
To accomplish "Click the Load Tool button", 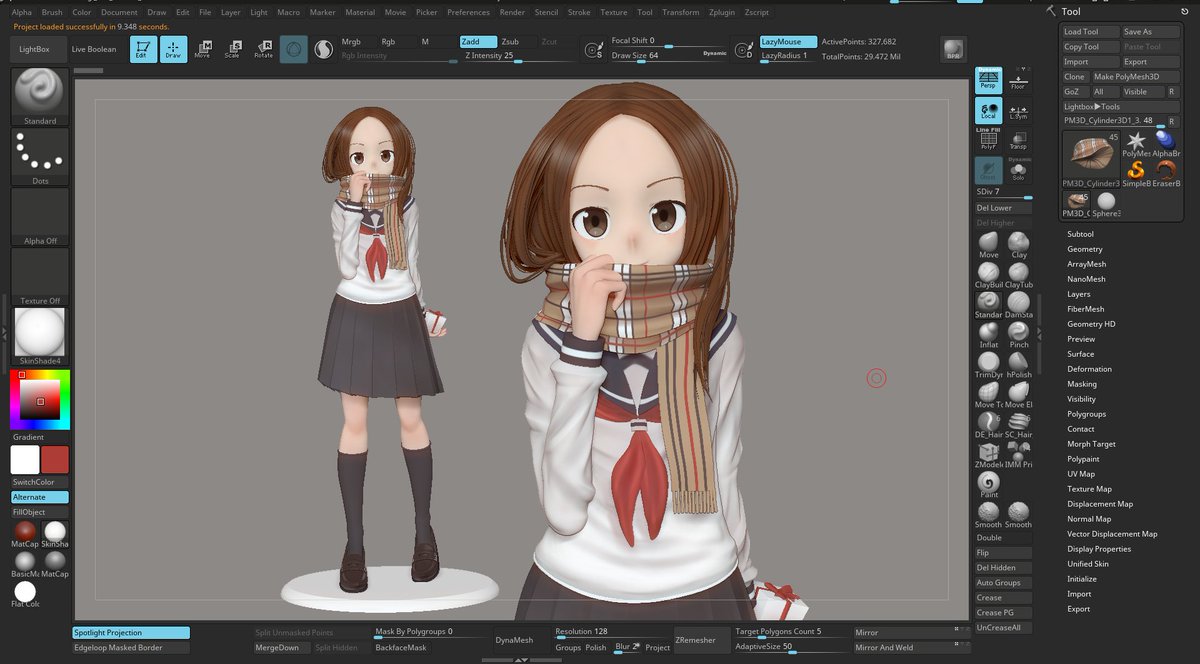I will pyautogui.click(x=1090, y=32).
